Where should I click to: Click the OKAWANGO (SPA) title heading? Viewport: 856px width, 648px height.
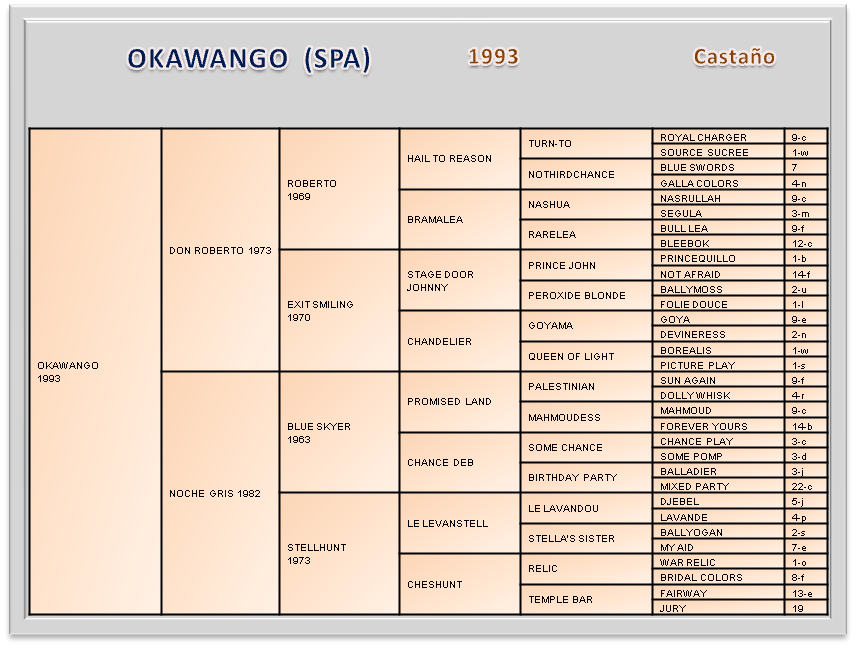point(249,59)
